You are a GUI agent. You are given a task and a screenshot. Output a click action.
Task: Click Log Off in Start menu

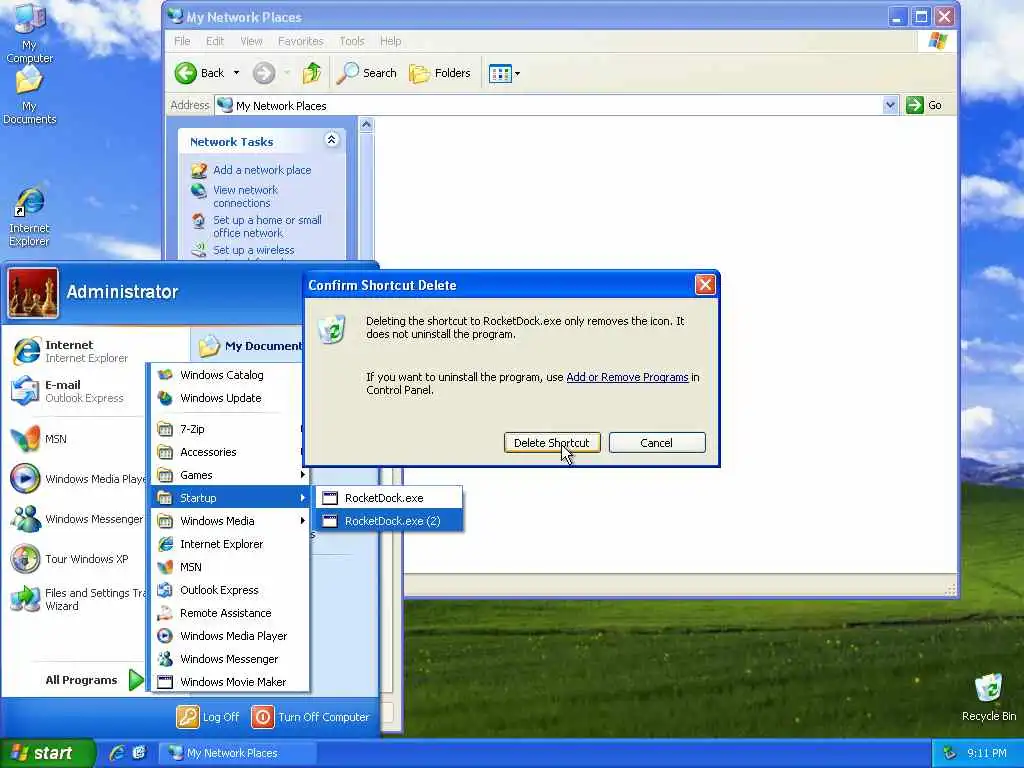coord(208,717)
